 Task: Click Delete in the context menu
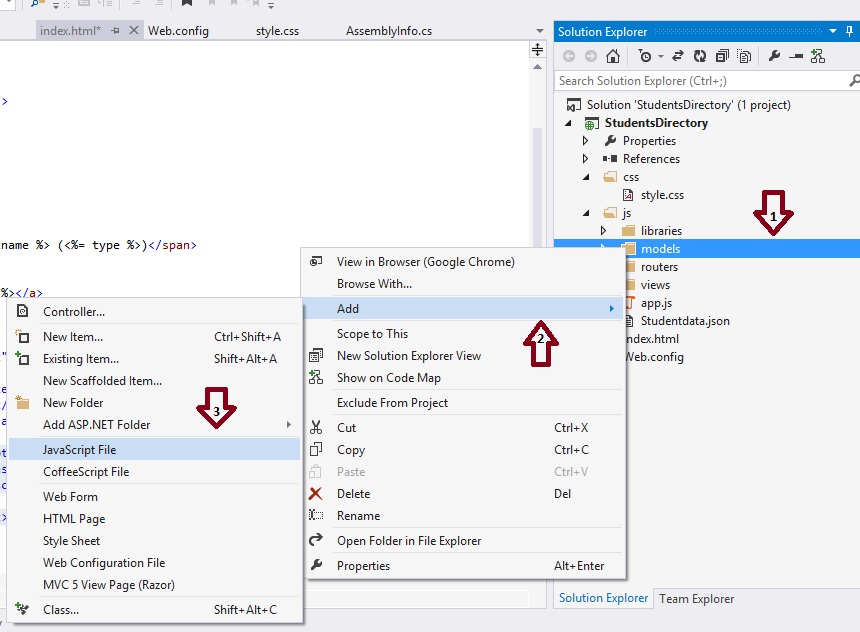click(x=464, y=494)
